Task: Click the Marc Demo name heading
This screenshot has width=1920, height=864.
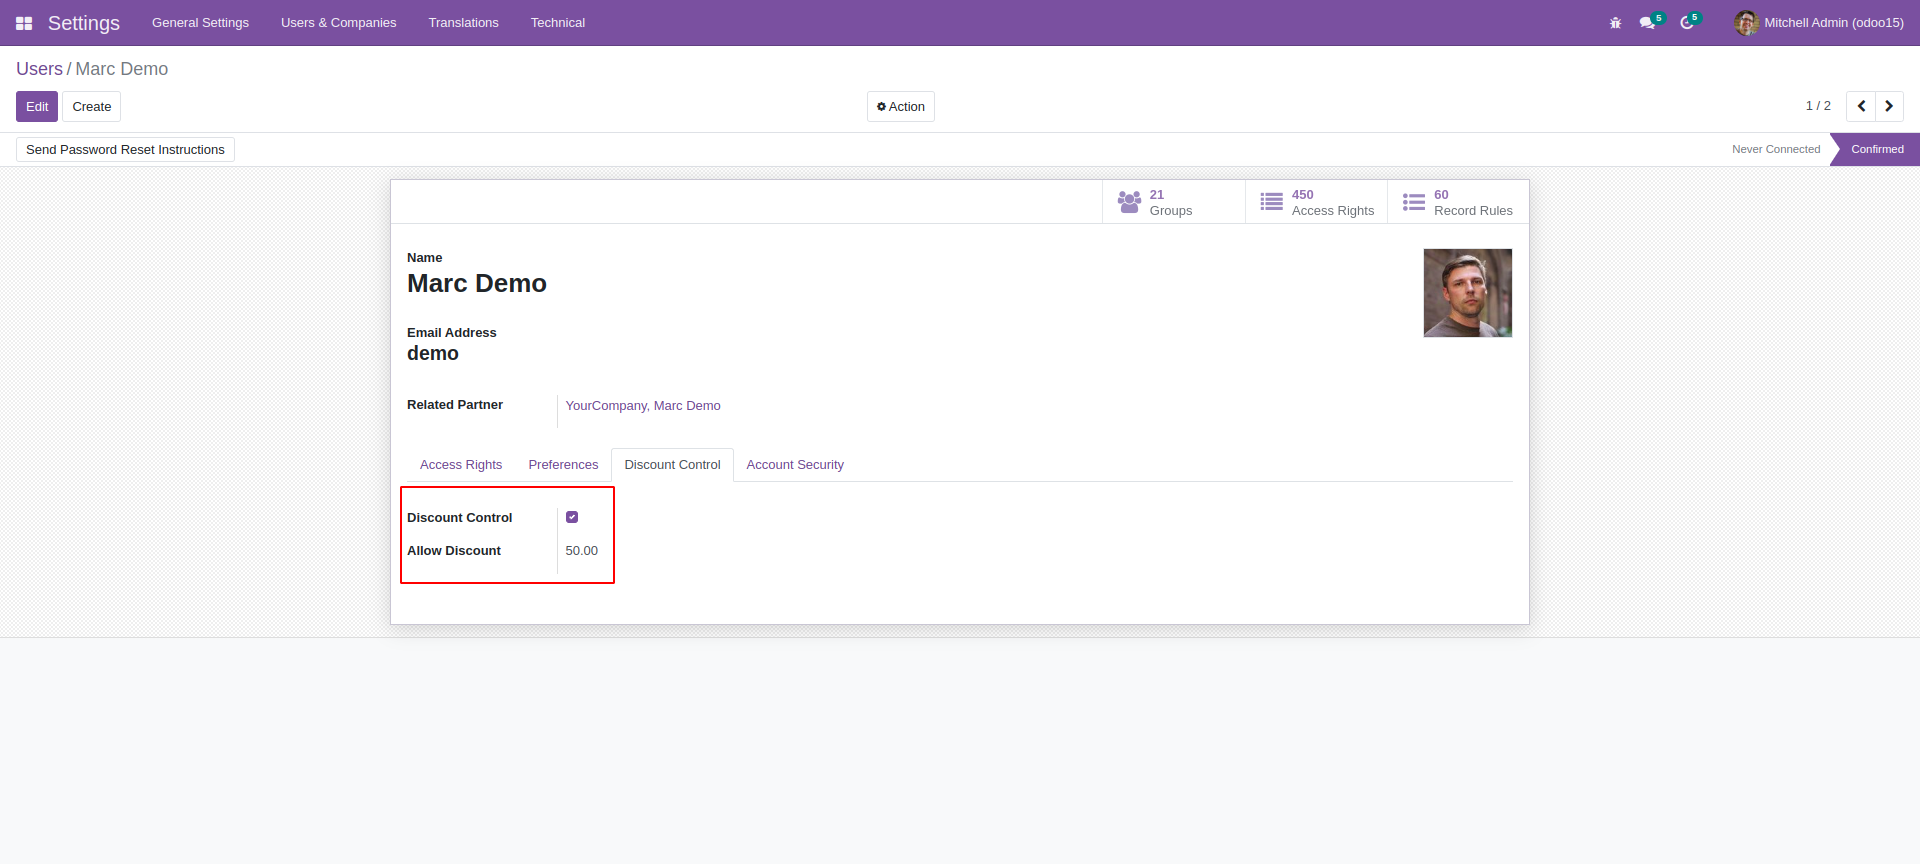Action: click(x=477, y=284)
